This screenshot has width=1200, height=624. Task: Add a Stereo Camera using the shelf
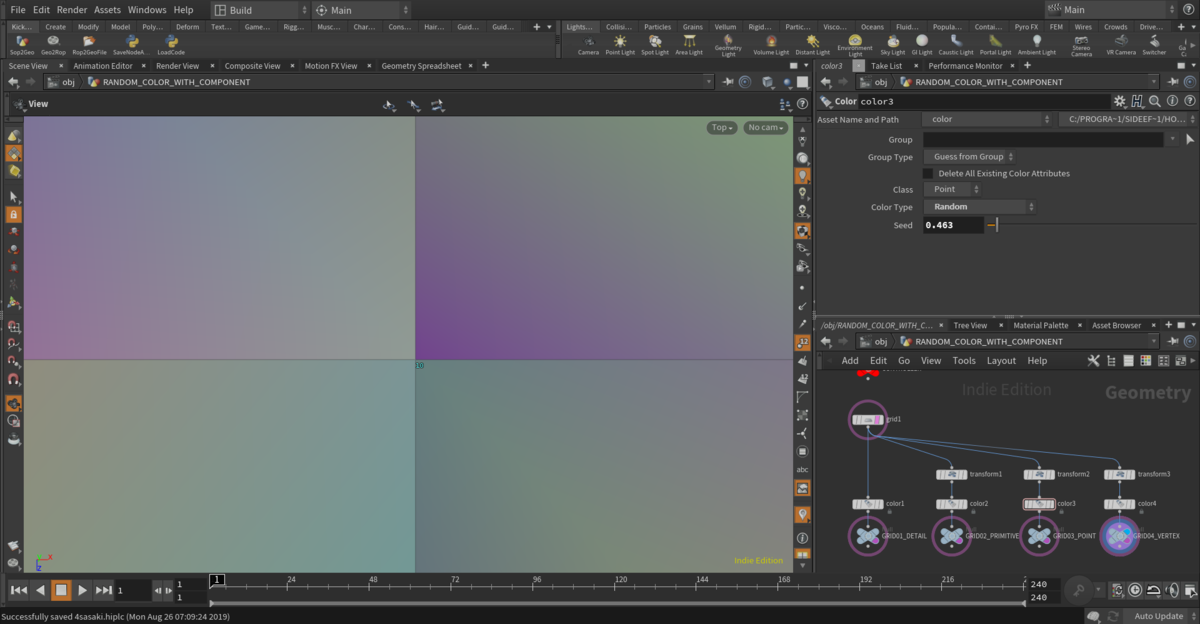click(x=1082, y=39)
